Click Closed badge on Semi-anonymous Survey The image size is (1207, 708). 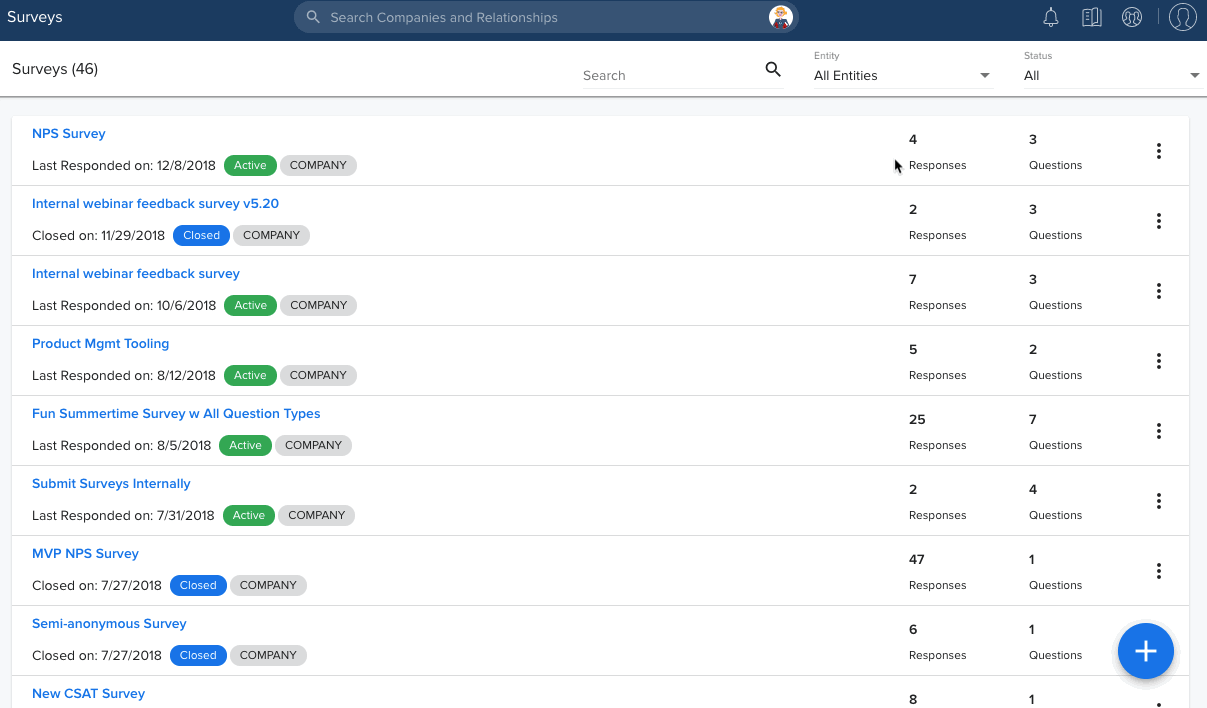(x=198, y=655)
